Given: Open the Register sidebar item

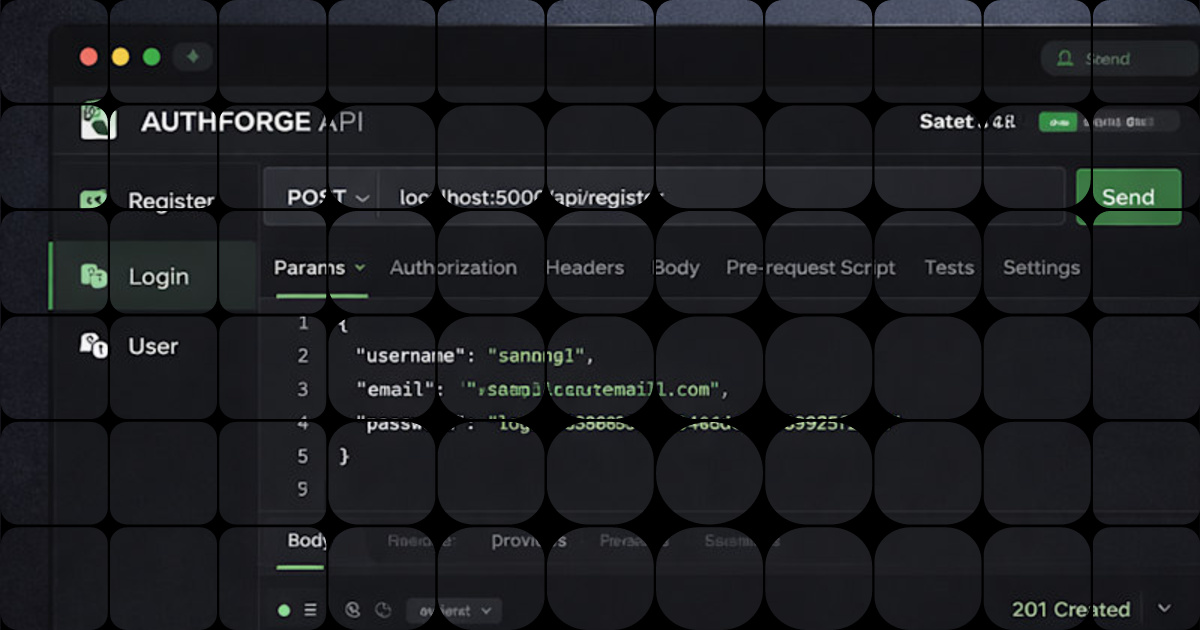Looking at the screenshot, I should [152, 201].
